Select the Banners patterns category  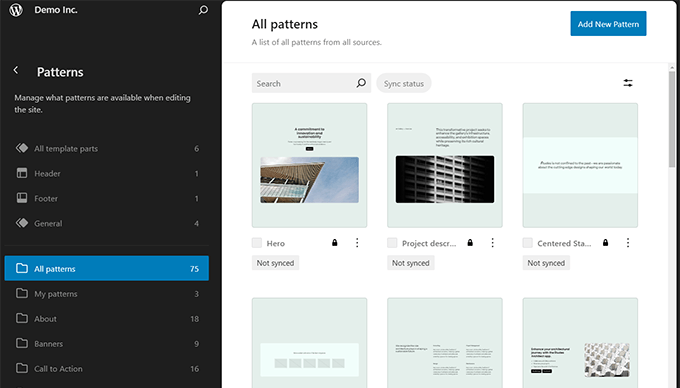[x=107, y=343]
